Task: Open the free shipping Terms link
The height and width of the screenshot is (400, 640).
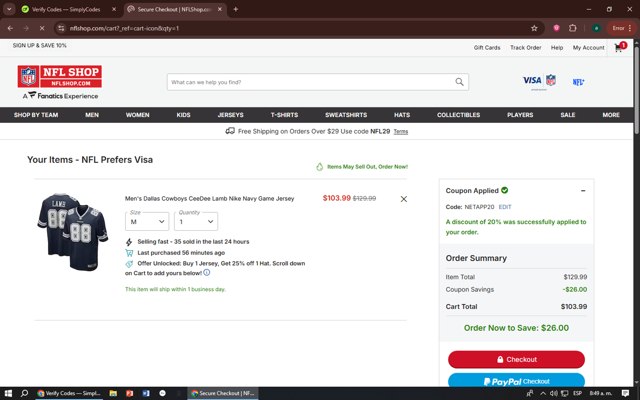Action: pyautogui.click(x=401, y=131)
